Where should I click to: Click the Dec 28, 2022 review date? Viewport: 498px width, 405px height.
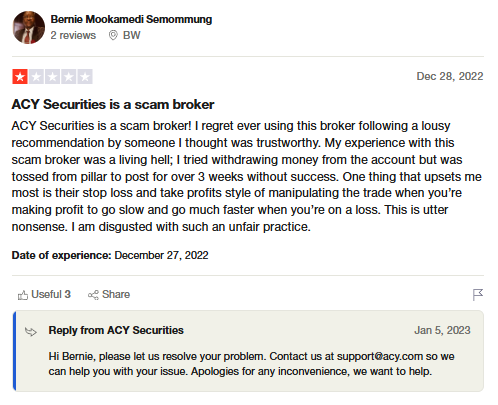pyautogui.click(x=450, y=76)
